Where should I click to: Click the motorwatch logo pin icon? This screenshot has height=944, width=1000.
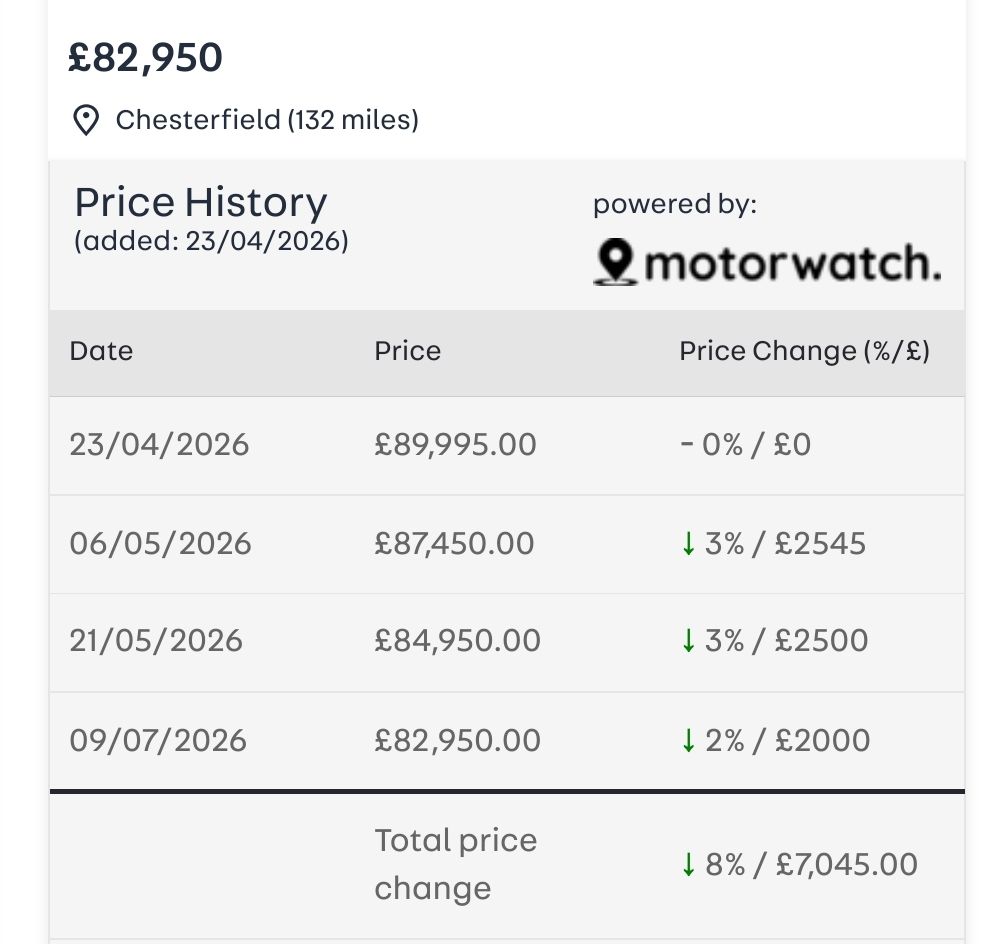615,262
